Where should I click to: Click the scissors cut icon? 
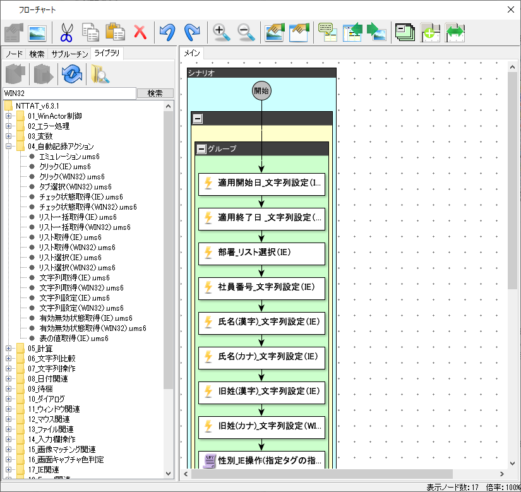pyautogui.click(x=66, y=33)
